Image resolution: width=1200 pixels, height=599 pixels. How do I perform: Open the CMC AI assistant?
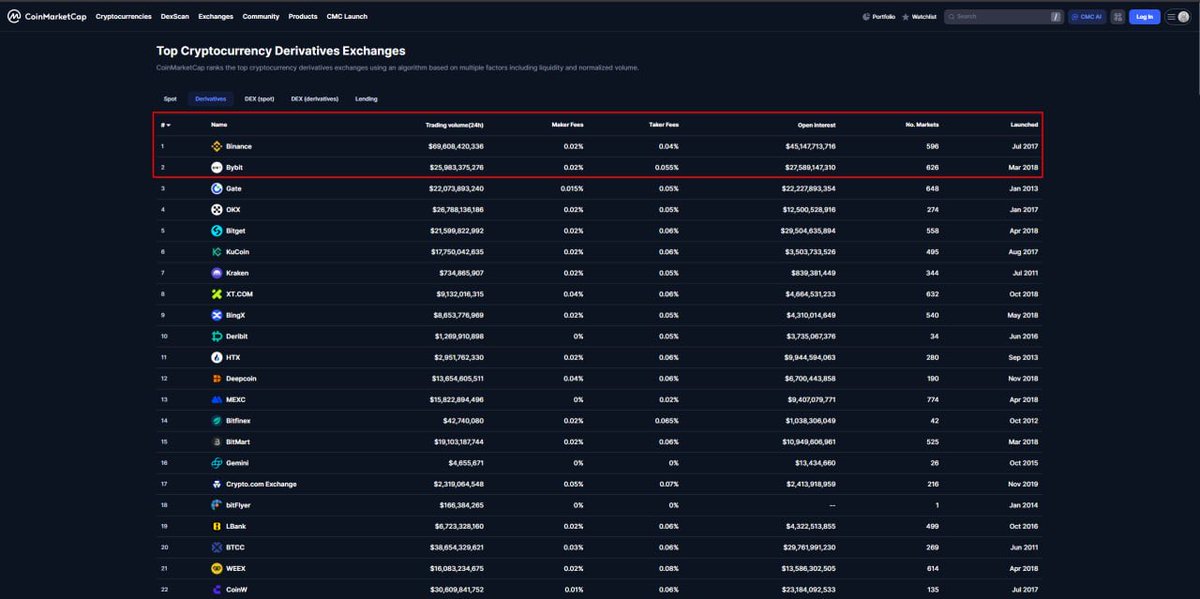tap(1087, 17)
